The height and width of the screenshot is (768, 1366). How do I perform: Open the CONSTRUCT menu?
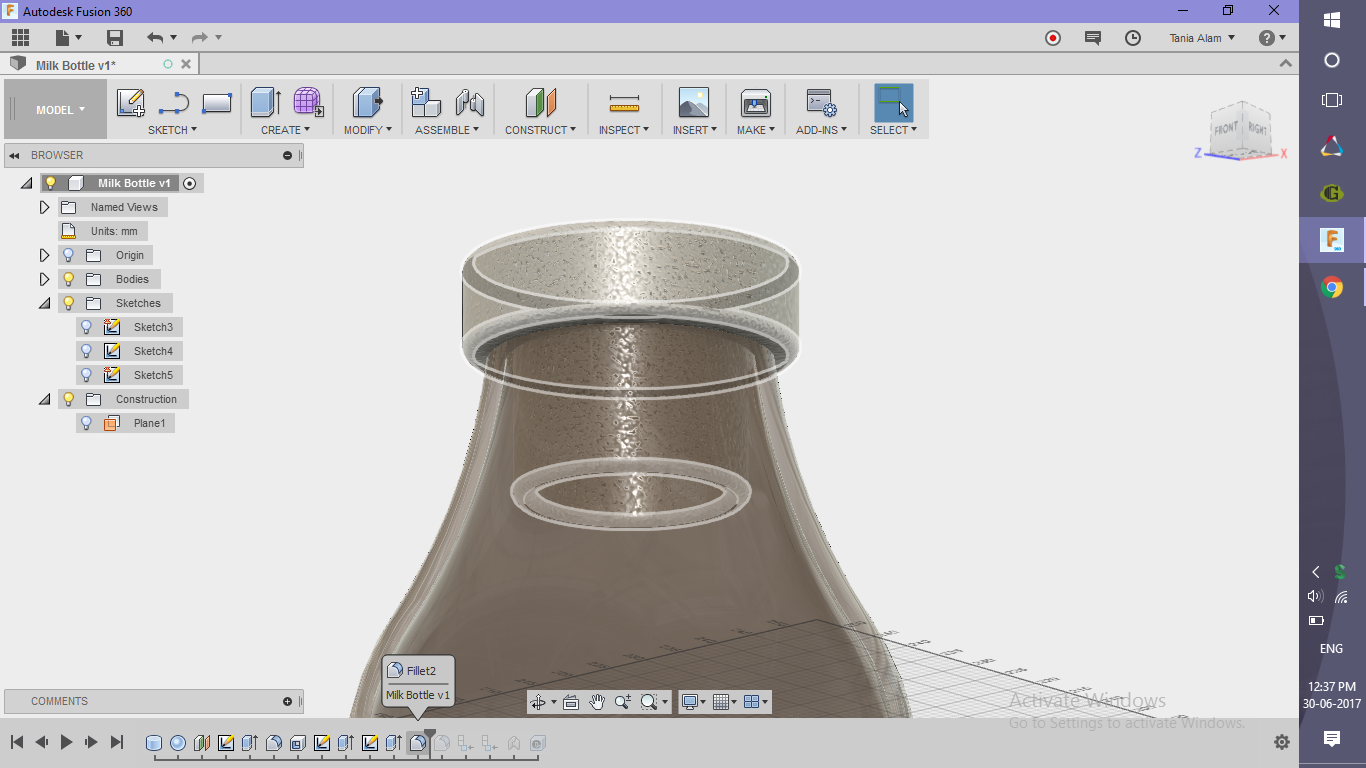(540, 130)
